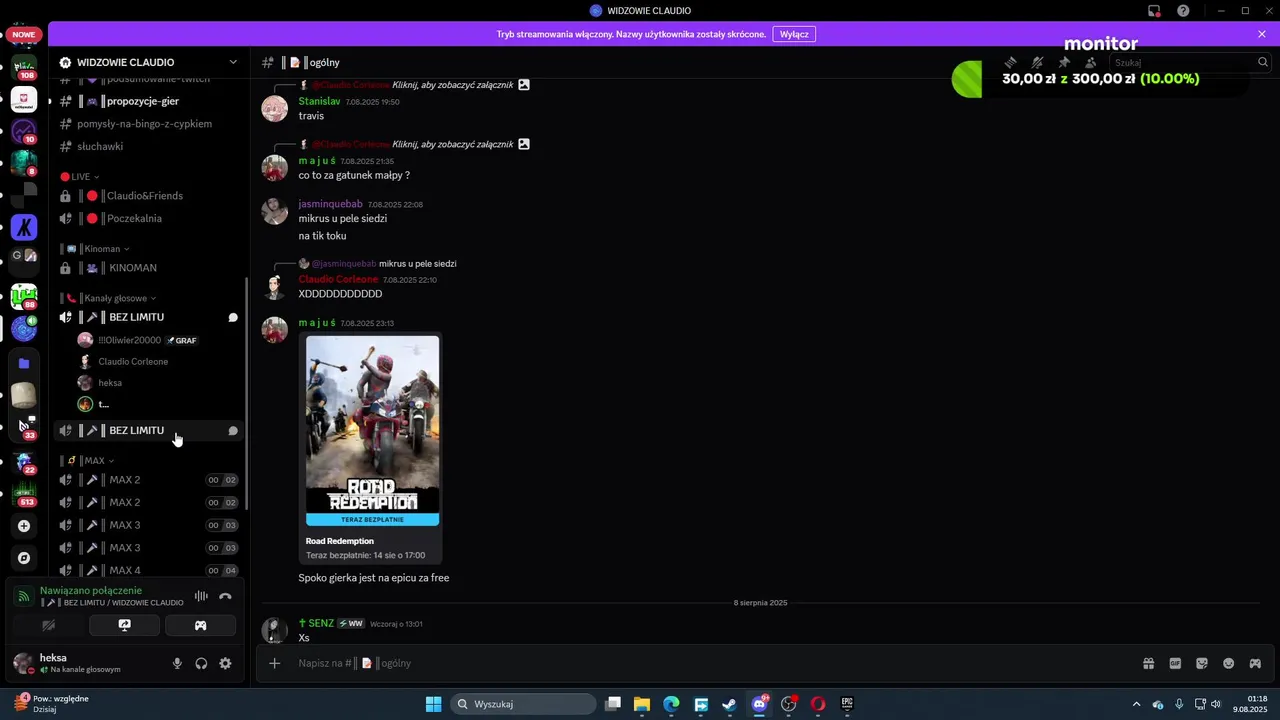This screenshot has width=1280, height=720.
Task: Turn on camera in voice panel
Action: point(48,626)
